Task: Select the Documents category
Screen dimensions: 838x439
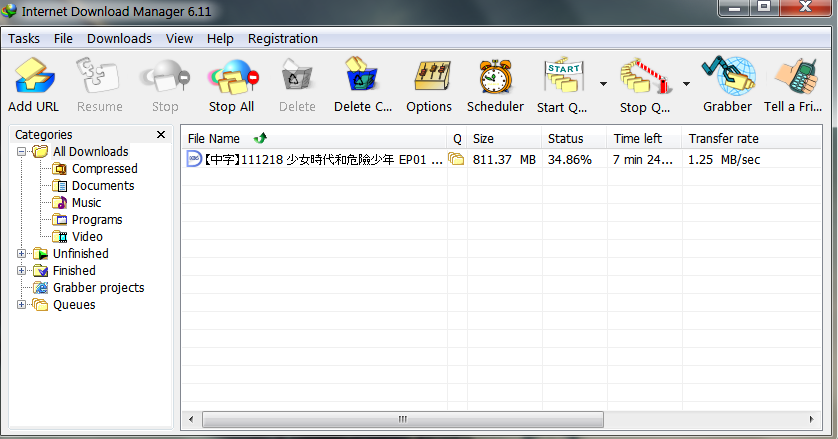Action: tap(103, 186)
